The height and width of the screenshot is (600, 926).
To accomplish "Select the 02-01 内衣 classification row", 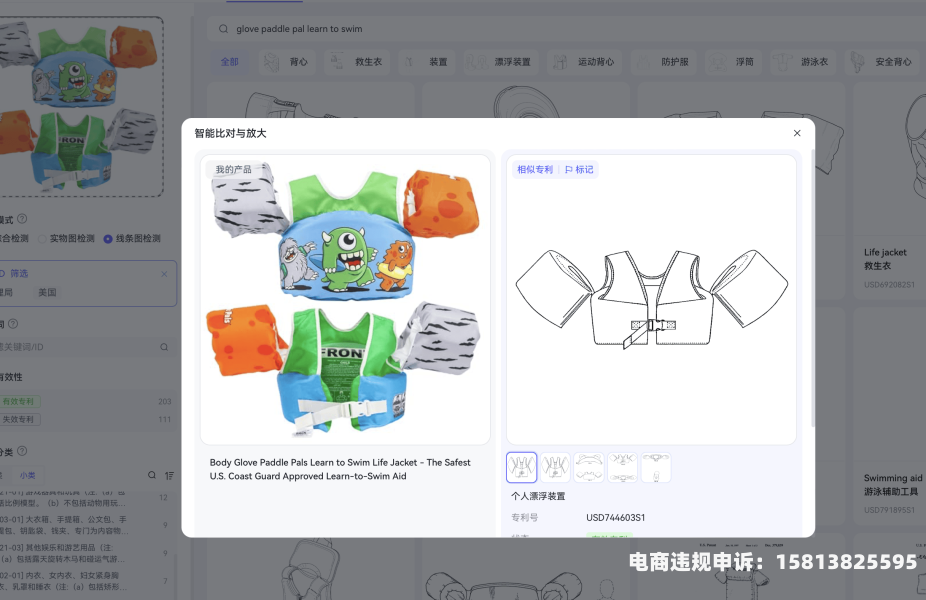I will click(x=86, y=581).
